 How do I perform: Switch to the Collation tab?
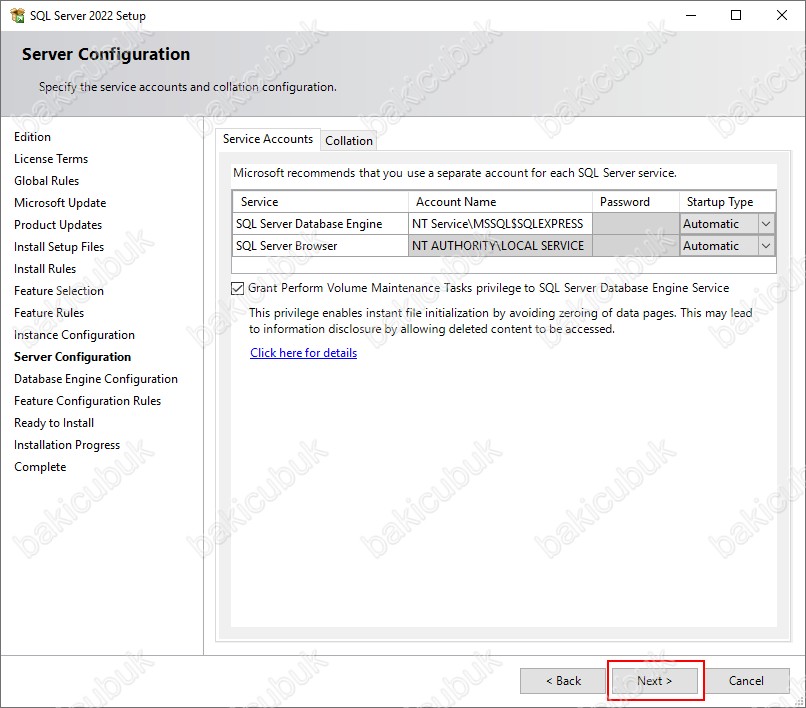(349, 140)
